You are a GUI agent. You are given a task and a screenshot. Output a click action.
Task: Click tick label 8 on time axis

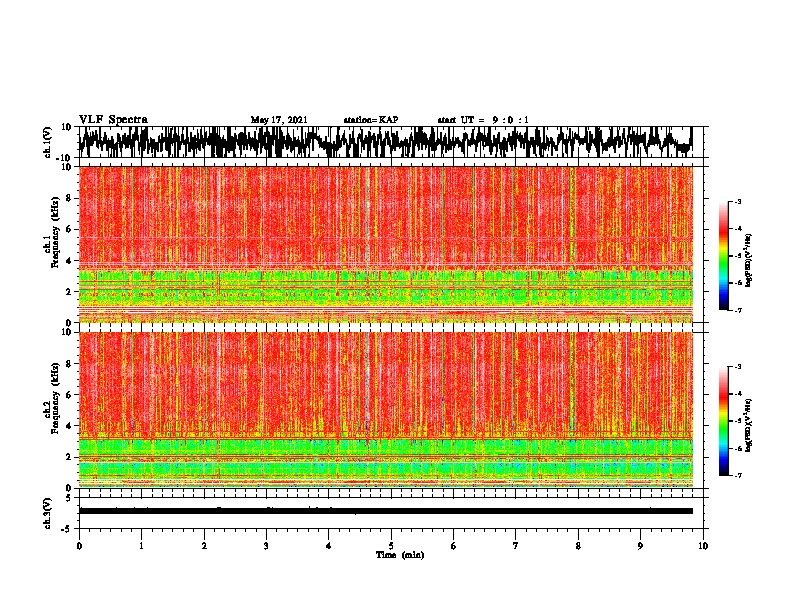point(578,546)
